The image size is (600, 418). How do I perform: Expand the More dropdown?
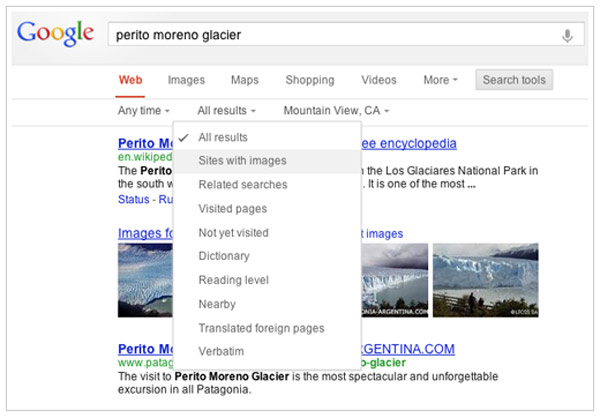point(440,80)
